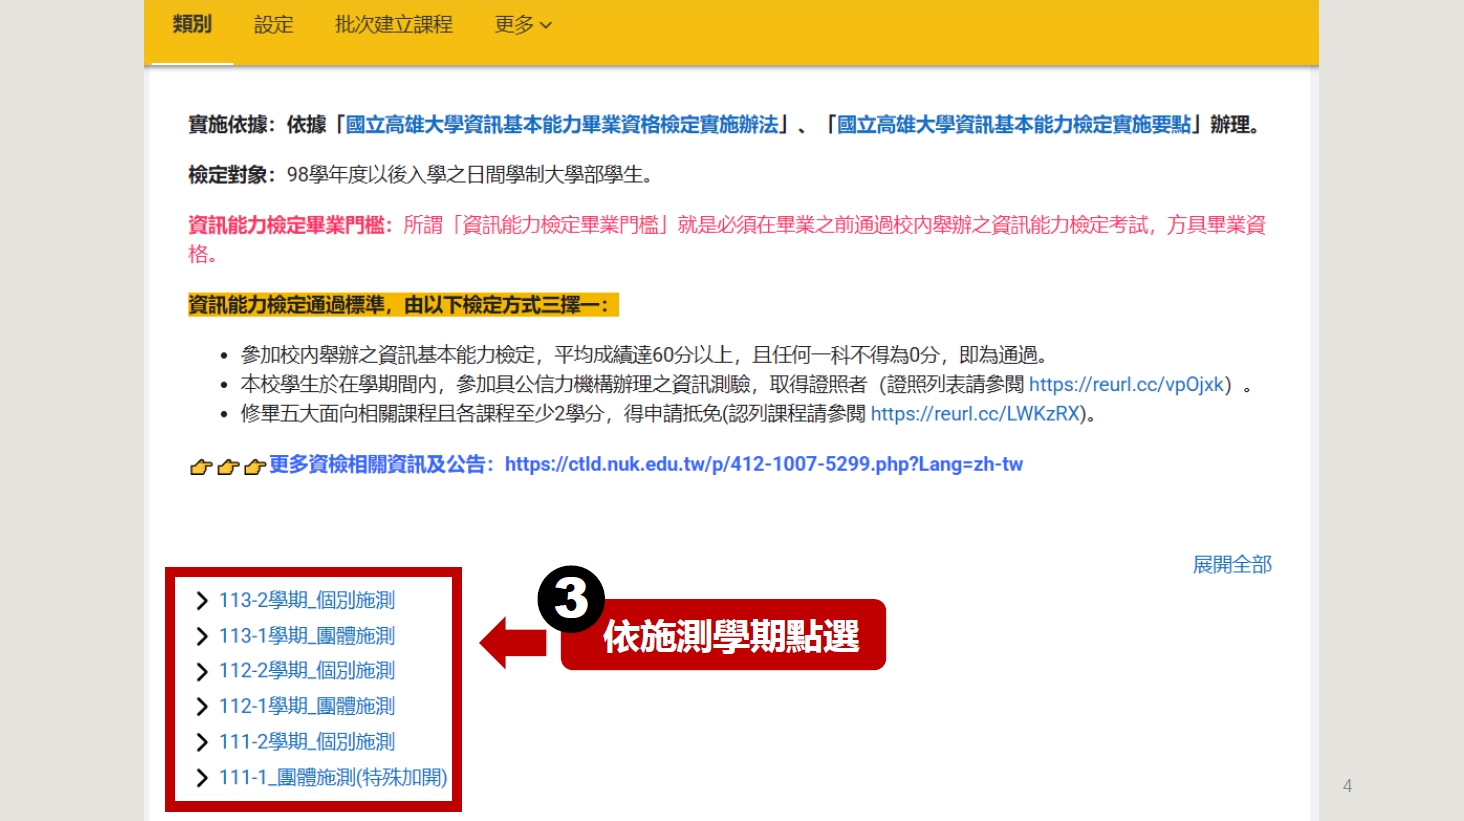Open the 批次建立課程 tab
The width and height of the screenshot is (1464, 821).
pyautogui.click(x=393, y=25)
